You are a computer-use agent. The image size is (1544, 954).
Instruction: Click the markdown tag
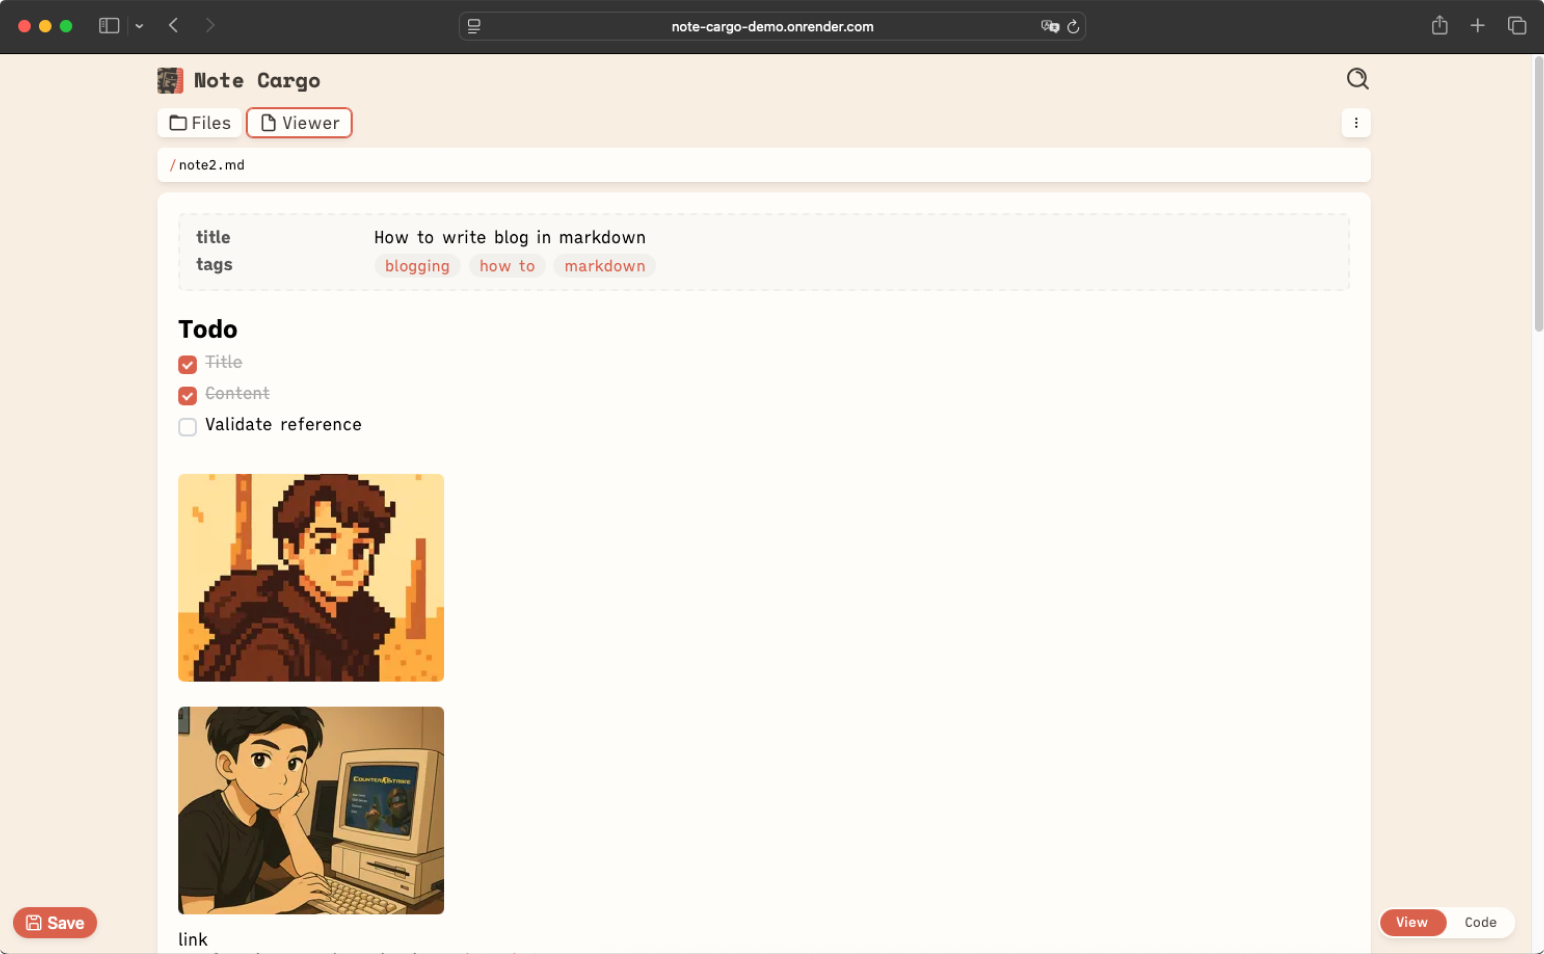[604, 266]
